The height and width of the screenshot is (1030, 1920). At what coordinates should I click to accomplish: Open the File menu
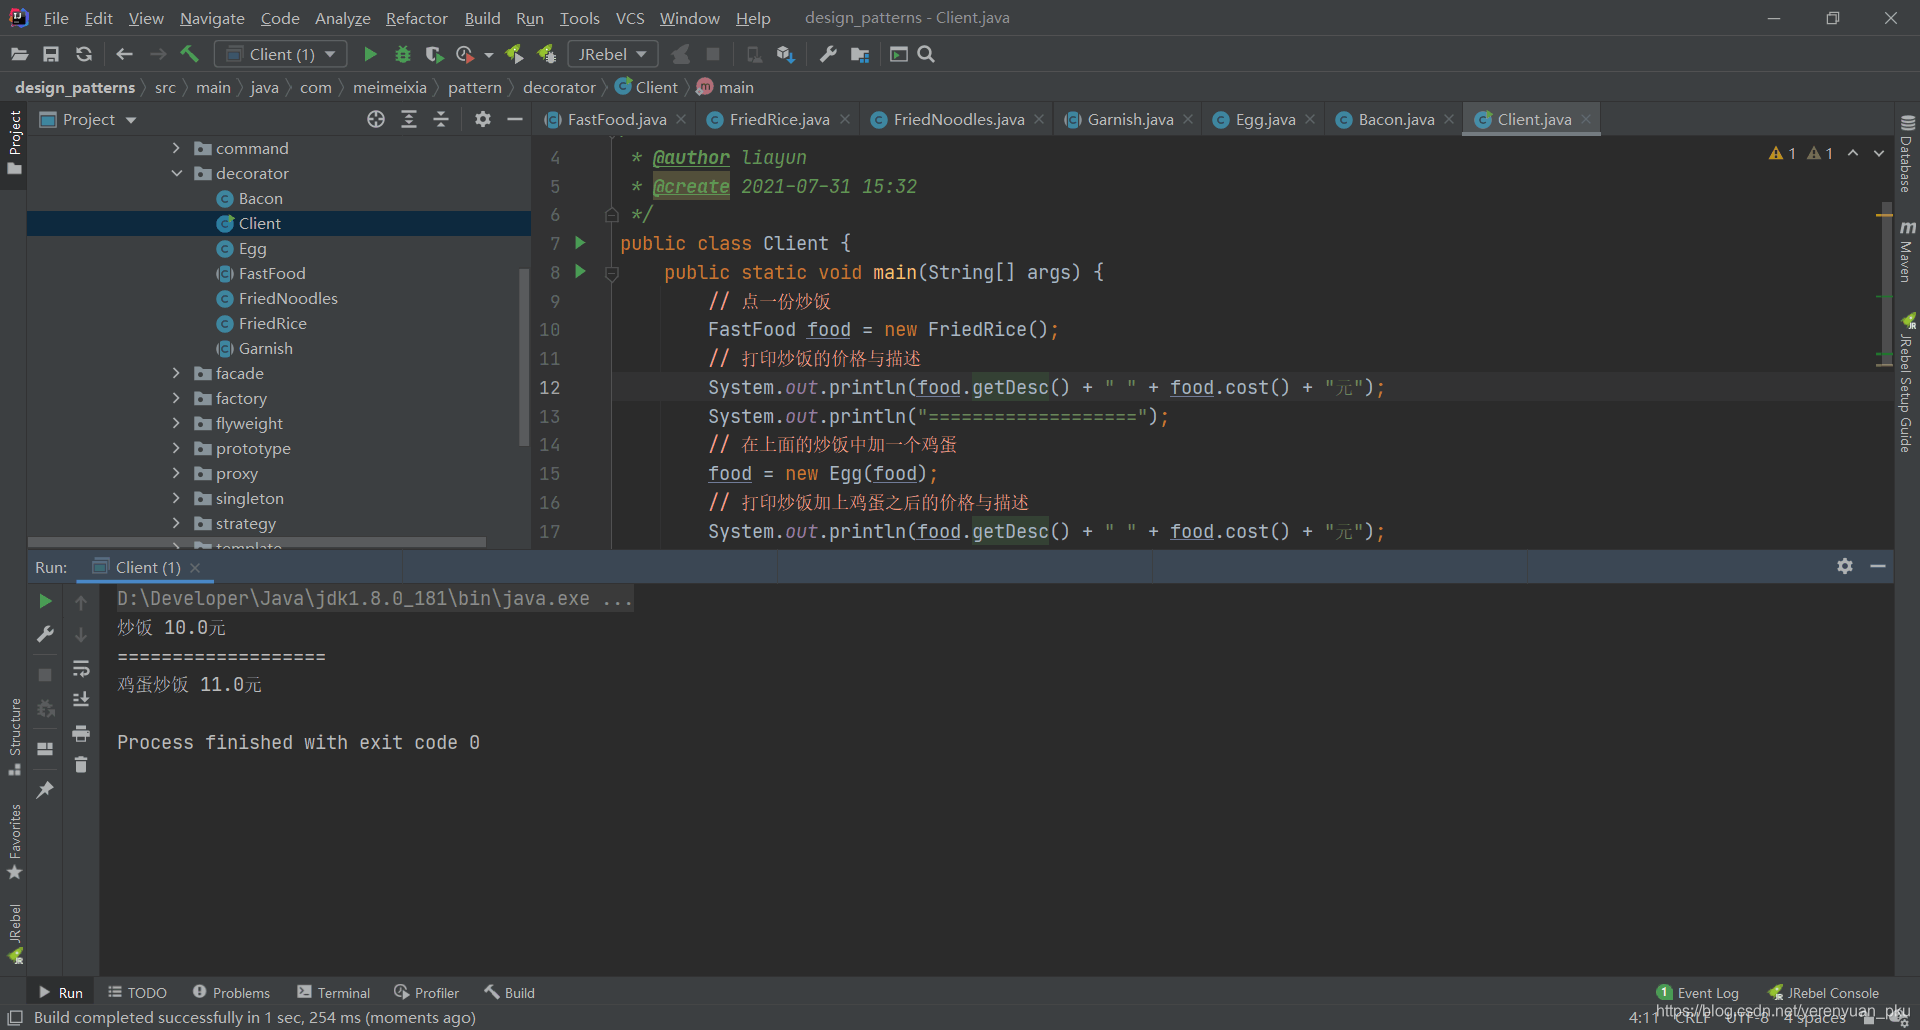[56, 18]
